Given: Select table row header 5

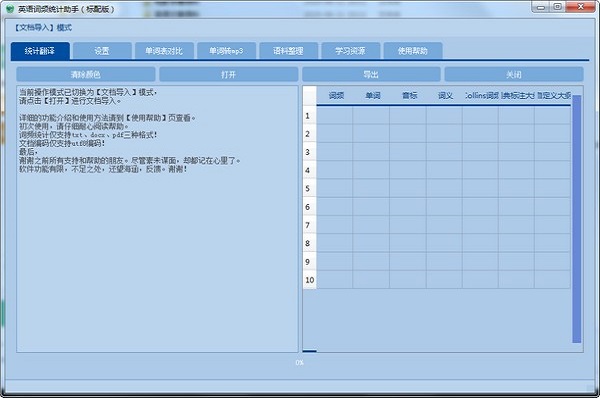Looking at the screenshot, I should coord(310,188).
